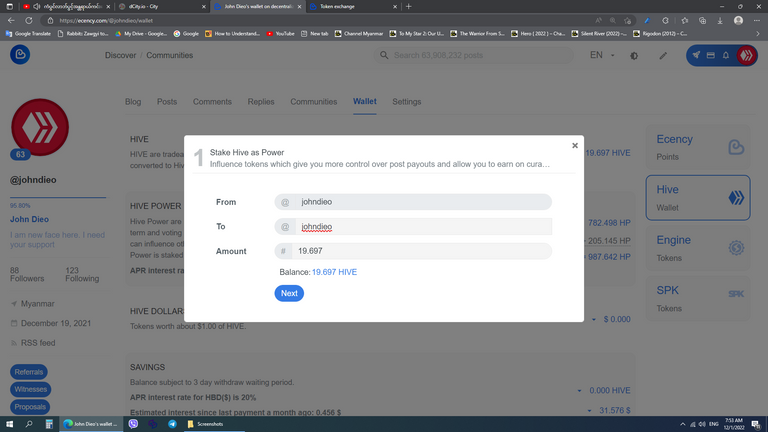Open the Settings tab
This screenshot has height=432, width=768.
point(407,102)
